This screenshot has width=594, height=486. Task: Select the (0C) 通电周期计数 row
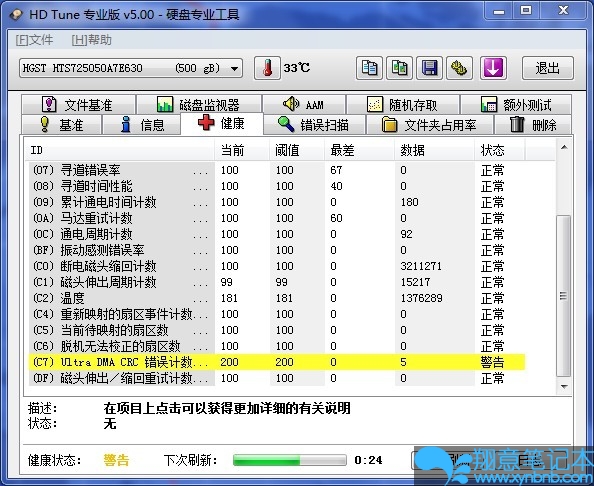277,234
